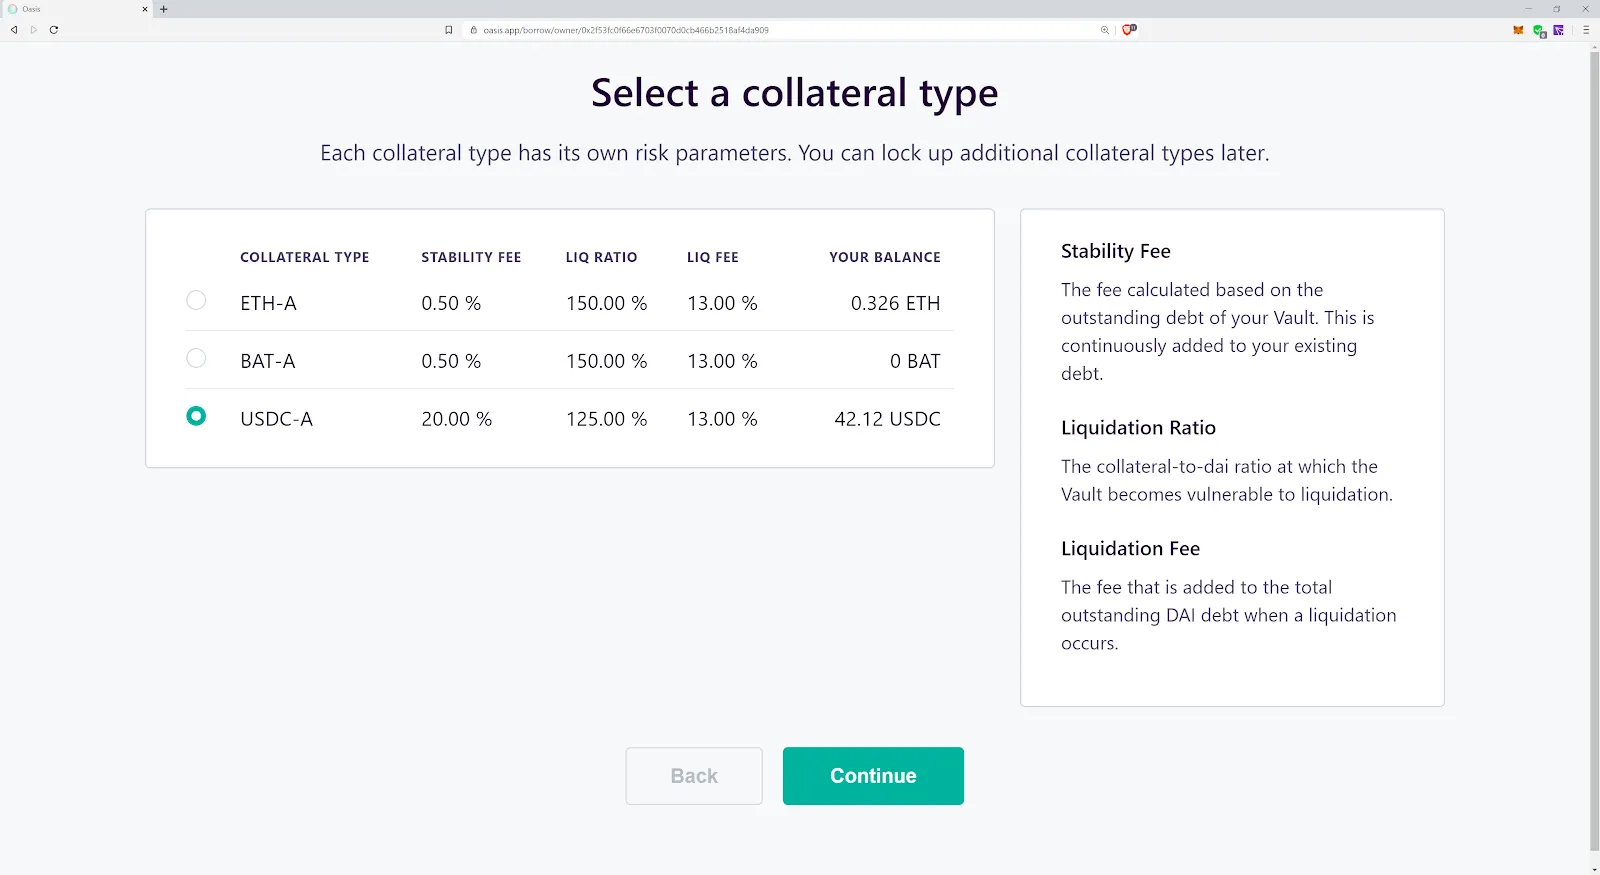This screenshot has width=1600, height=875.
Task: Toggle the USDC-A collateral radio button
Action: (196, 416)
